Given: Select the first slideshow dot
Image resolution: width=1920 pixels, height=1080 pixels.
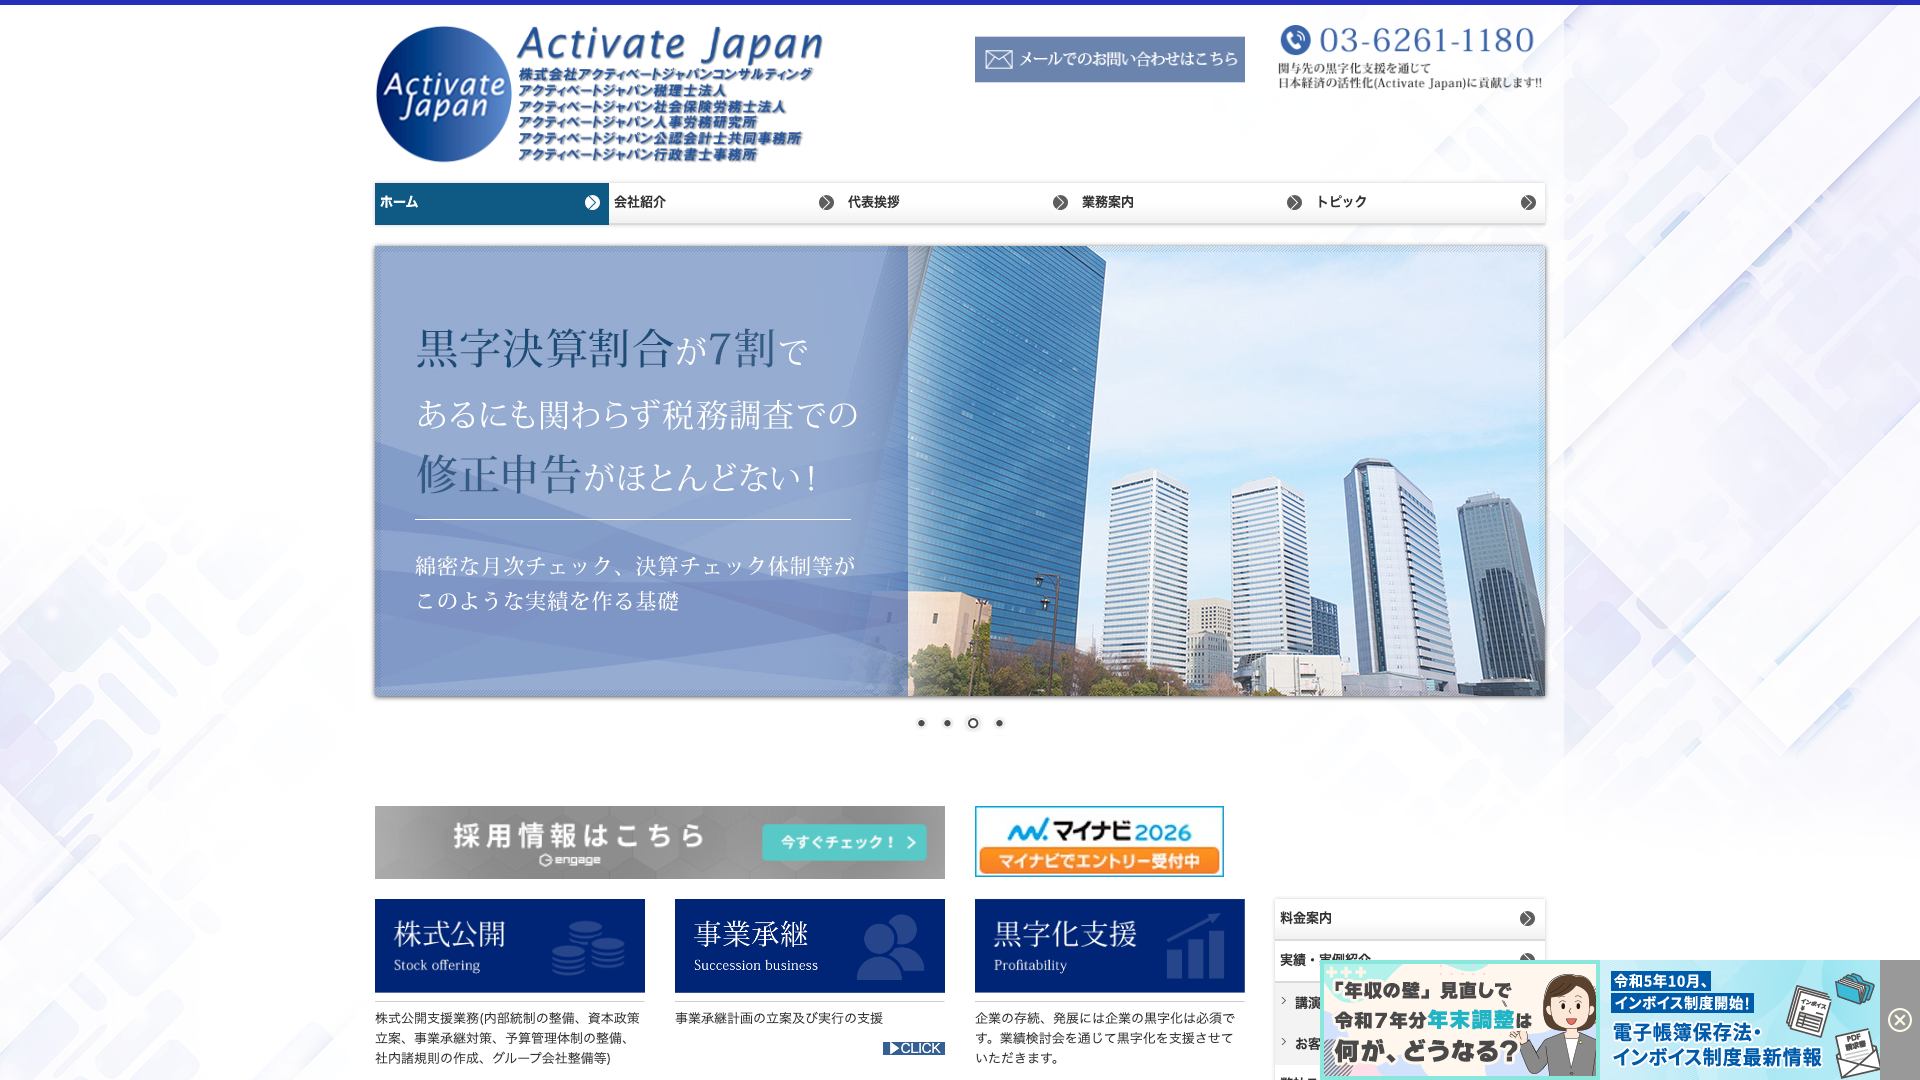Looking at the screenshot, I should (x=921, y=723).
